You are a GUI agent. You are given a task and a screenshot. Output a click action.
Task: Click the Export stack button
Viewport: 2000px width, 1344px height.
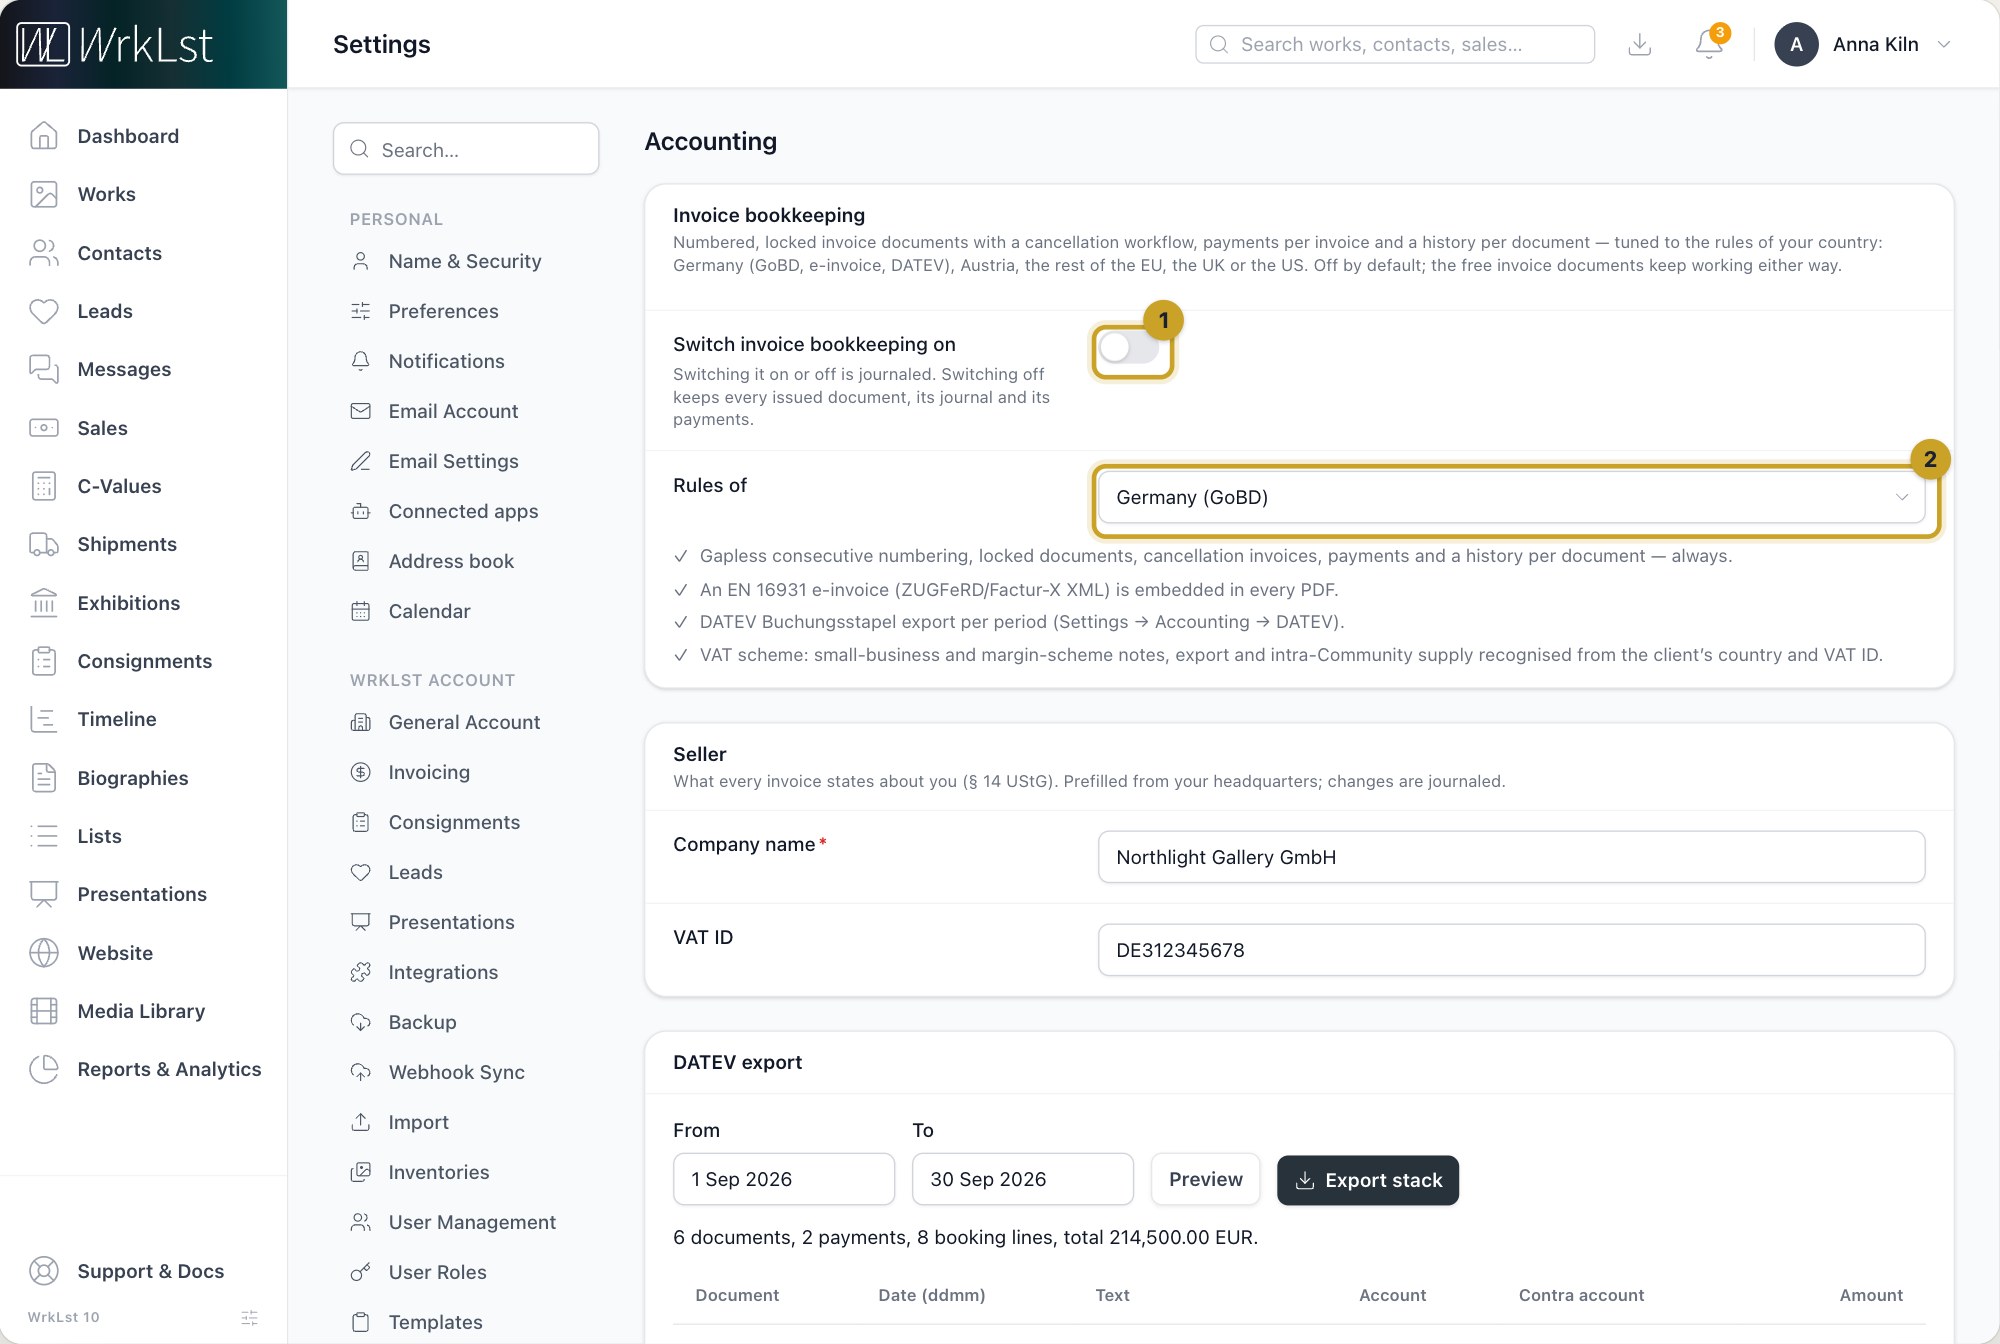point(1368,1180)
